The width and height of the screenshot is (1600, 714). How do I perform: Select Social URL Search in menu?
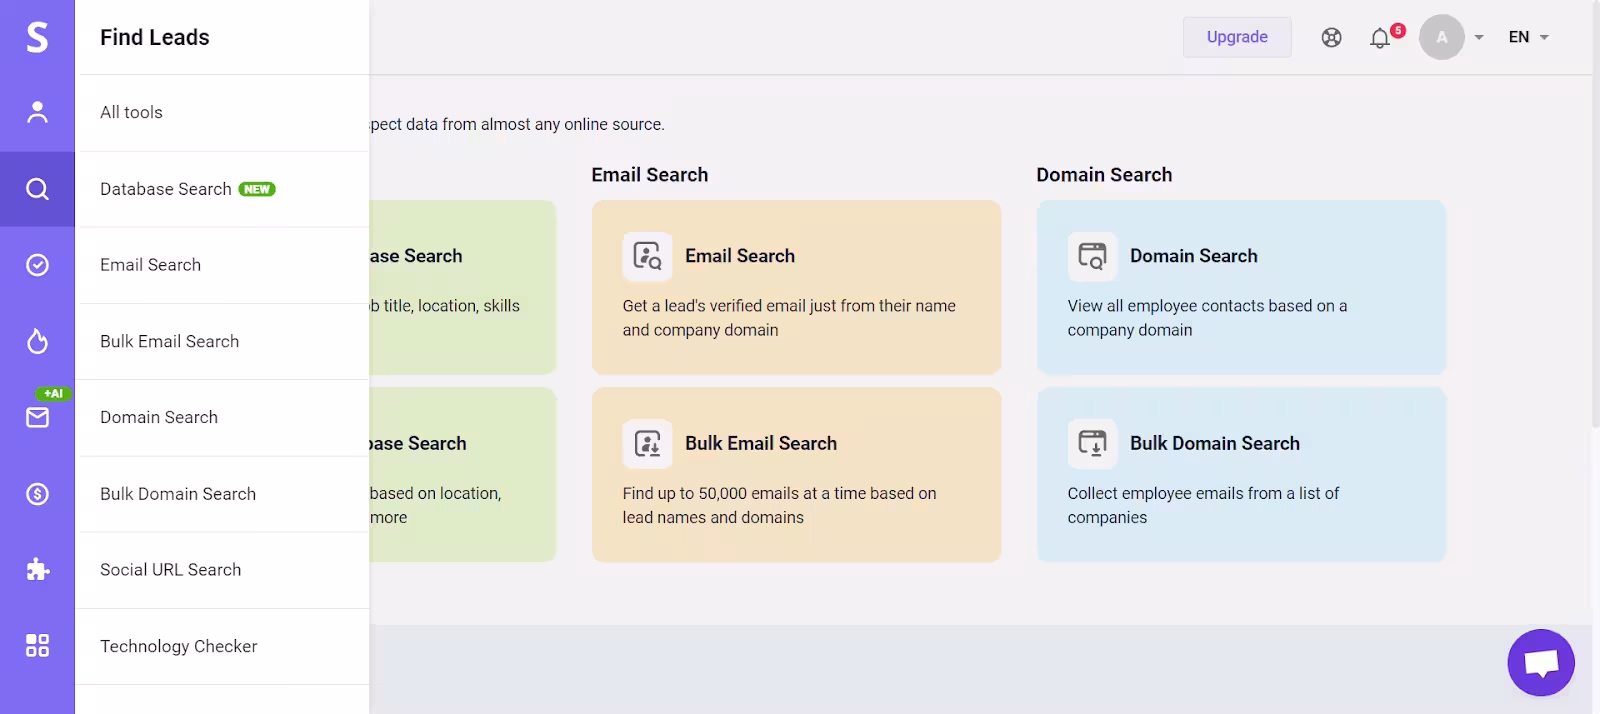tap(171, 570)
